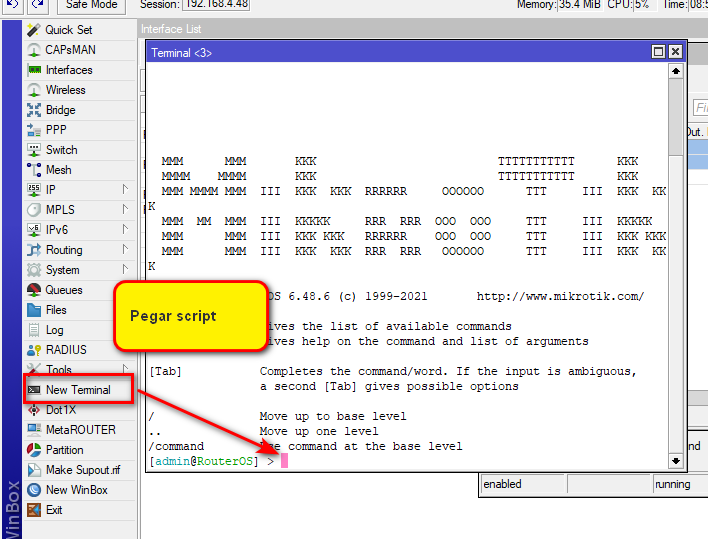Select New WinBox label
The width and height of the screenshot is (708, 539).
[x=77, y=490]
